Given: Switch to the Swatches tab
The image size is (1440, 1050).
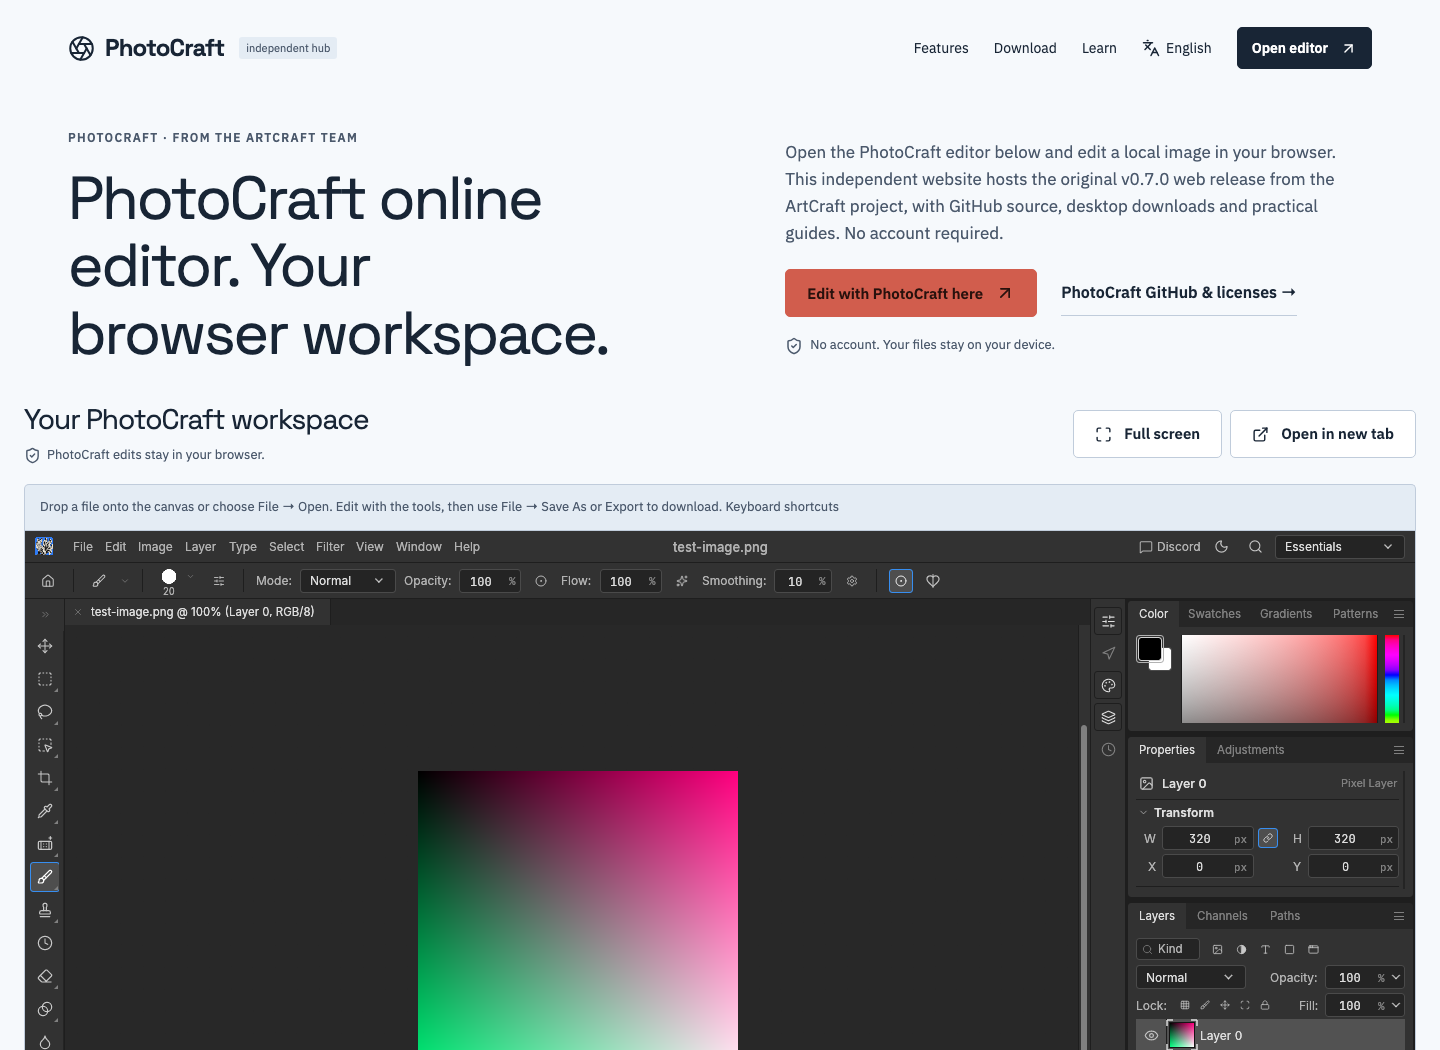Looking at the screenshot, I should 1214,614.
